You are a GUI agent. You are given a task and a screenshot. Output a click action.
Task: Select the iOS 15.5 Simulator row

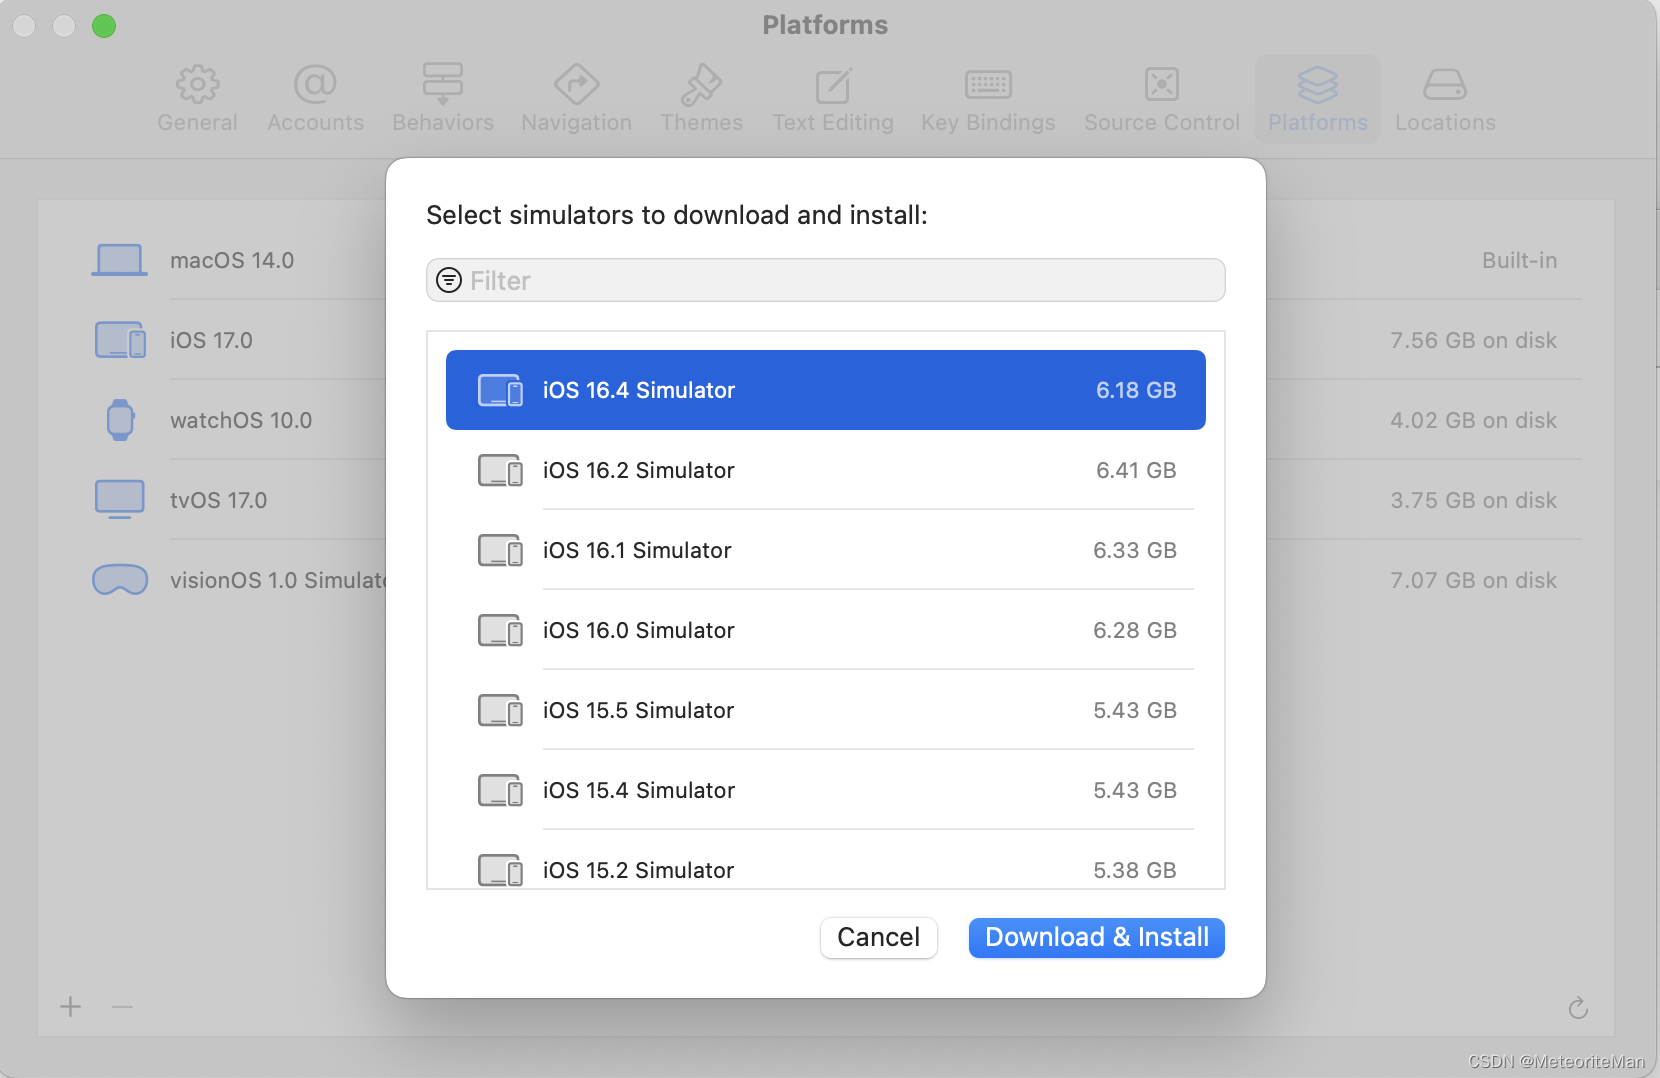click(x=825, y=710)
